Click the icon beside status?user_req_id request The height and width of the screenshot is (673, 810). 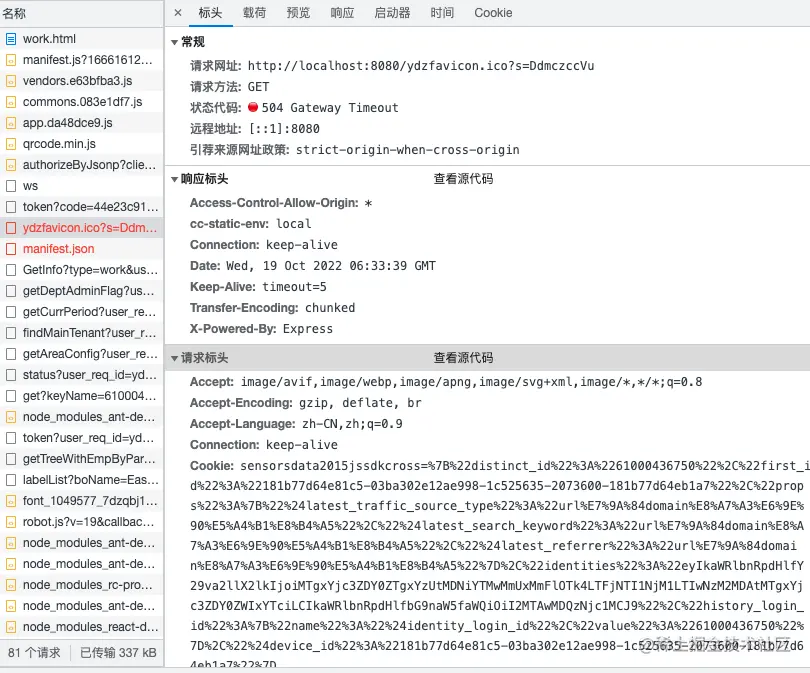11,375
